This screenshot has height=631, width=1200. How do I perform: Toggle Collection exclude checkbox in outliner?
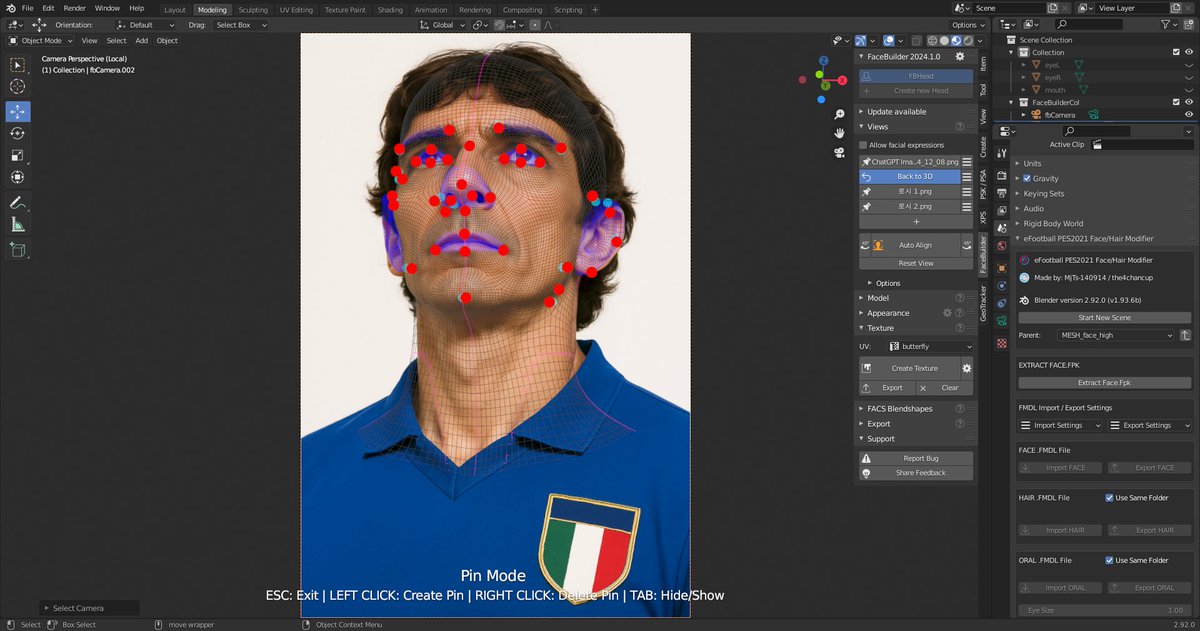tap(1176, 52)
